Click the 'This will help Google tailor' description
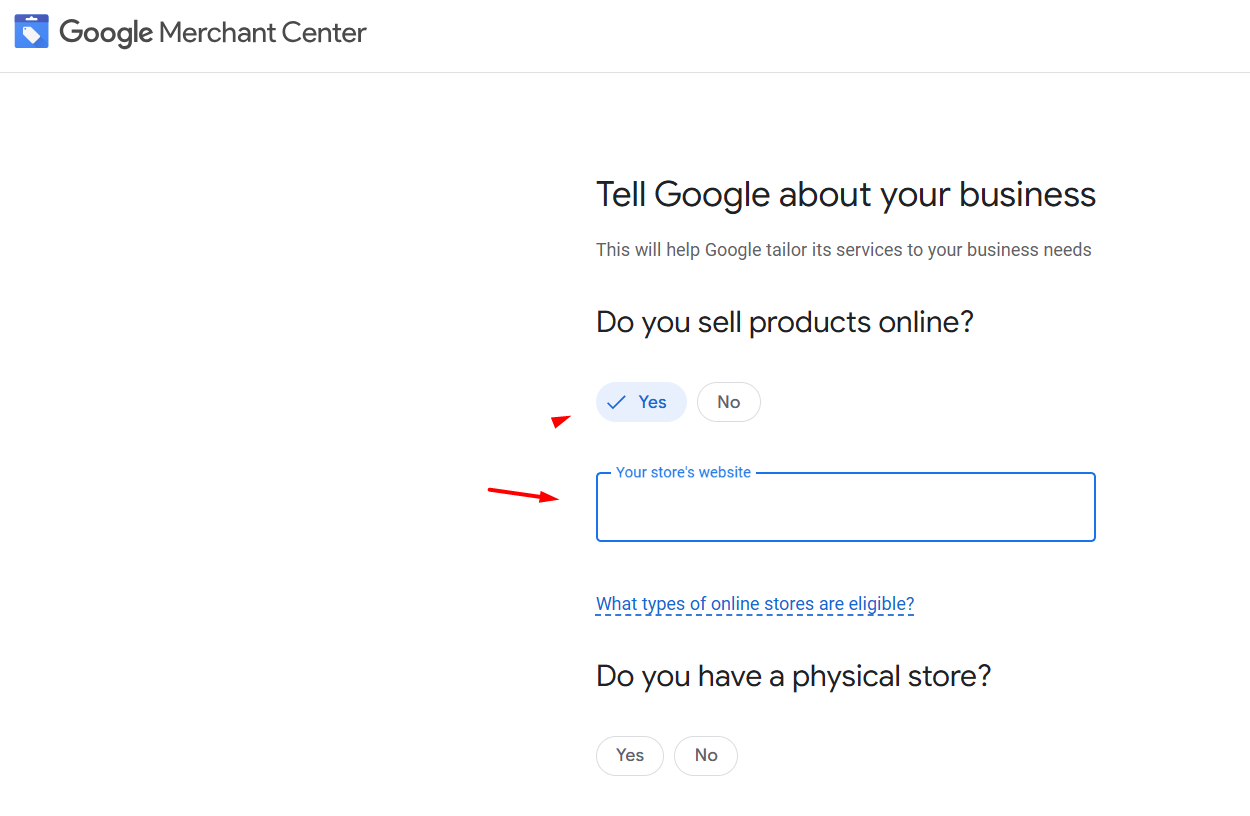The width and height of the screenshot is (1250, 816). pyautogui.click(x=844, y=250)
